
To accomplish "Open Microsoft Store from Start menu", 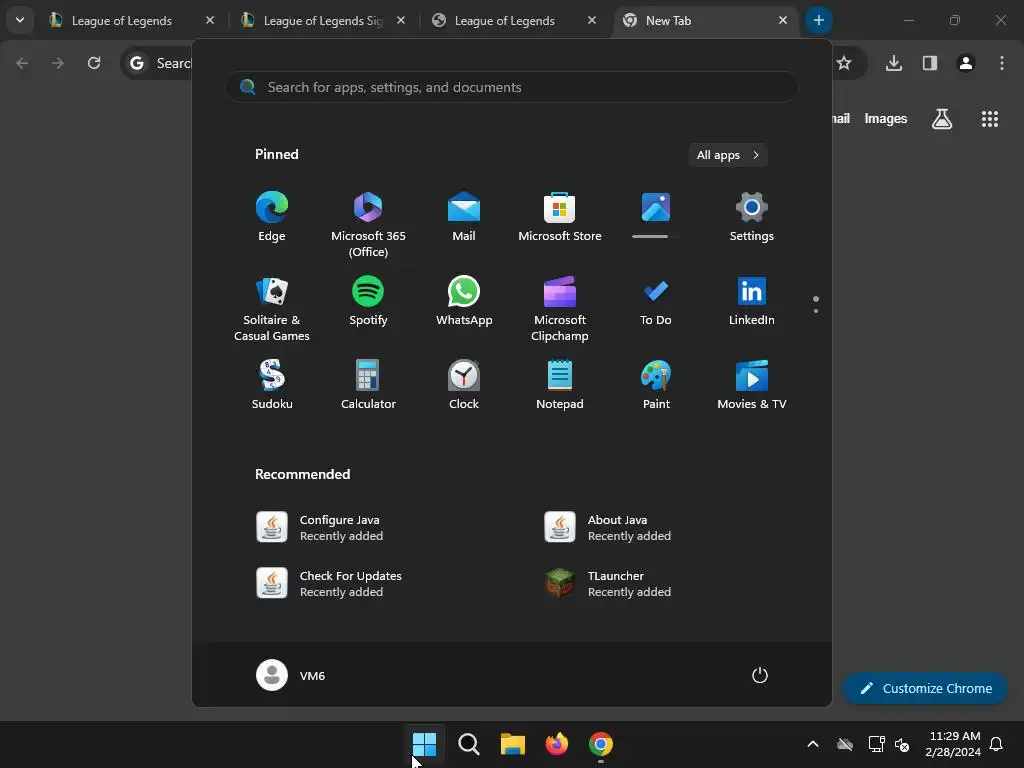I will (x=560, y=218).
